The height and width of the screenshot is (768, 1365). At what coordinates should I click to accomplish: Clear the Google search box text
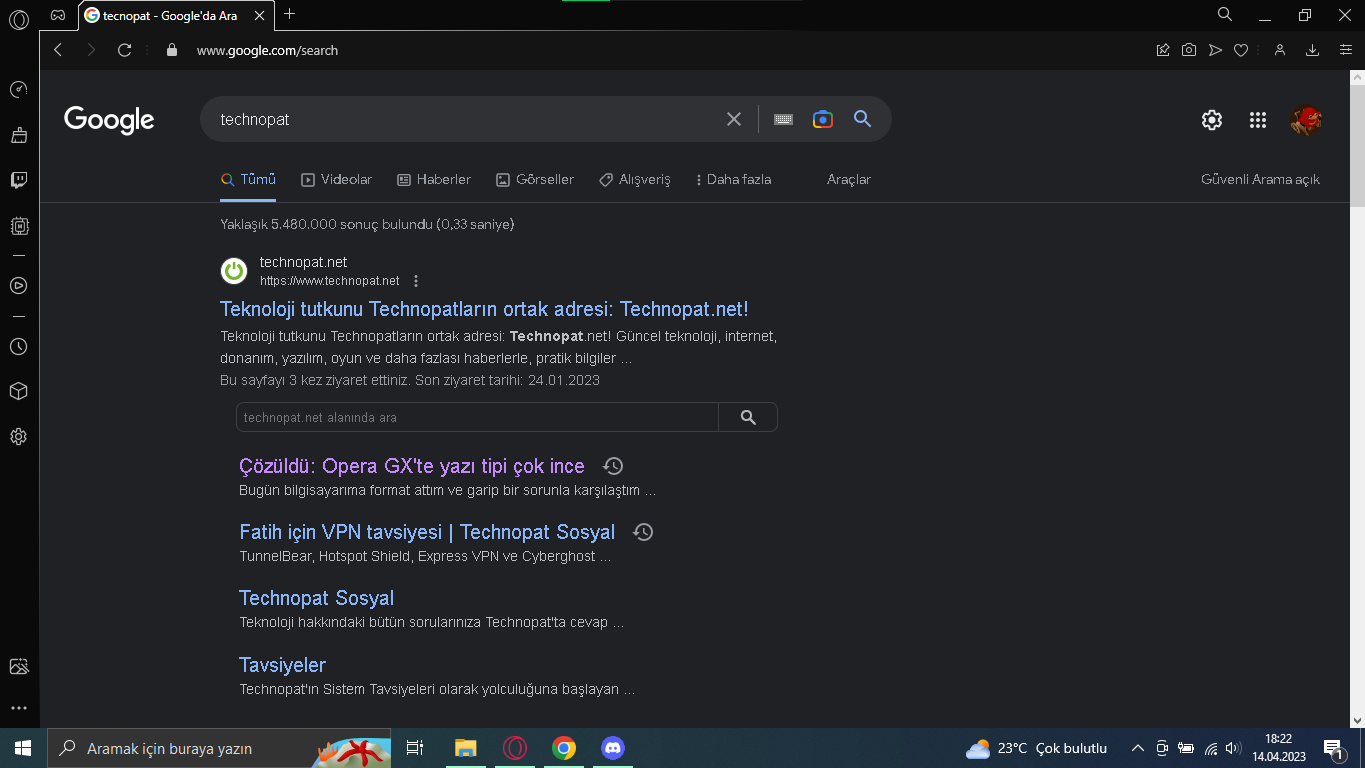click(x=734, y=119)
